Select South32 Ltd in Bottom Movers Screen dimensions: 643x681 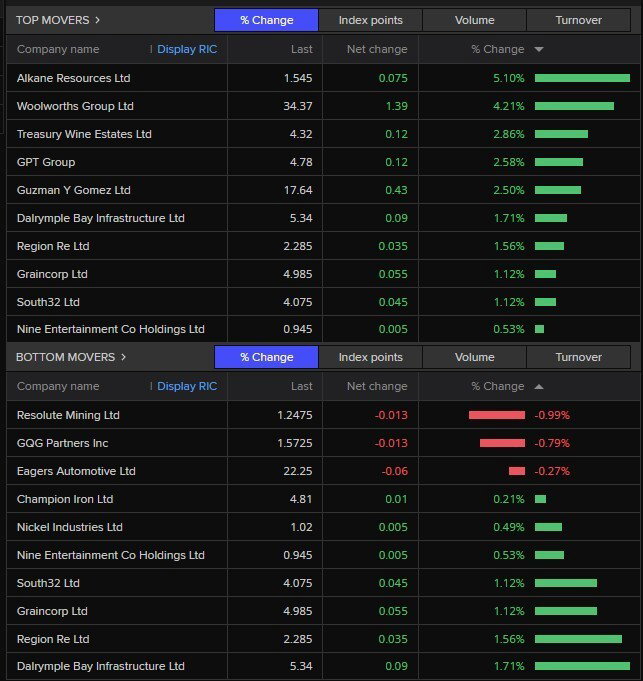(48, 583)
